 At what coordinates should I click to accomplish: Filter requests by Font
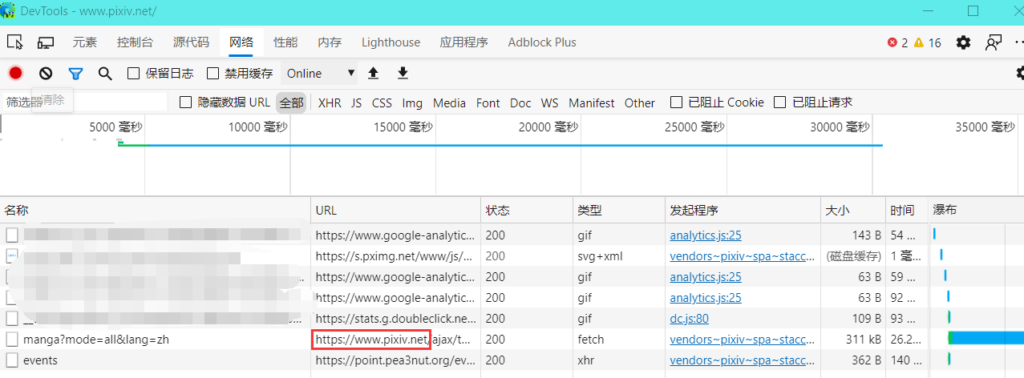(x=488, y=102)
